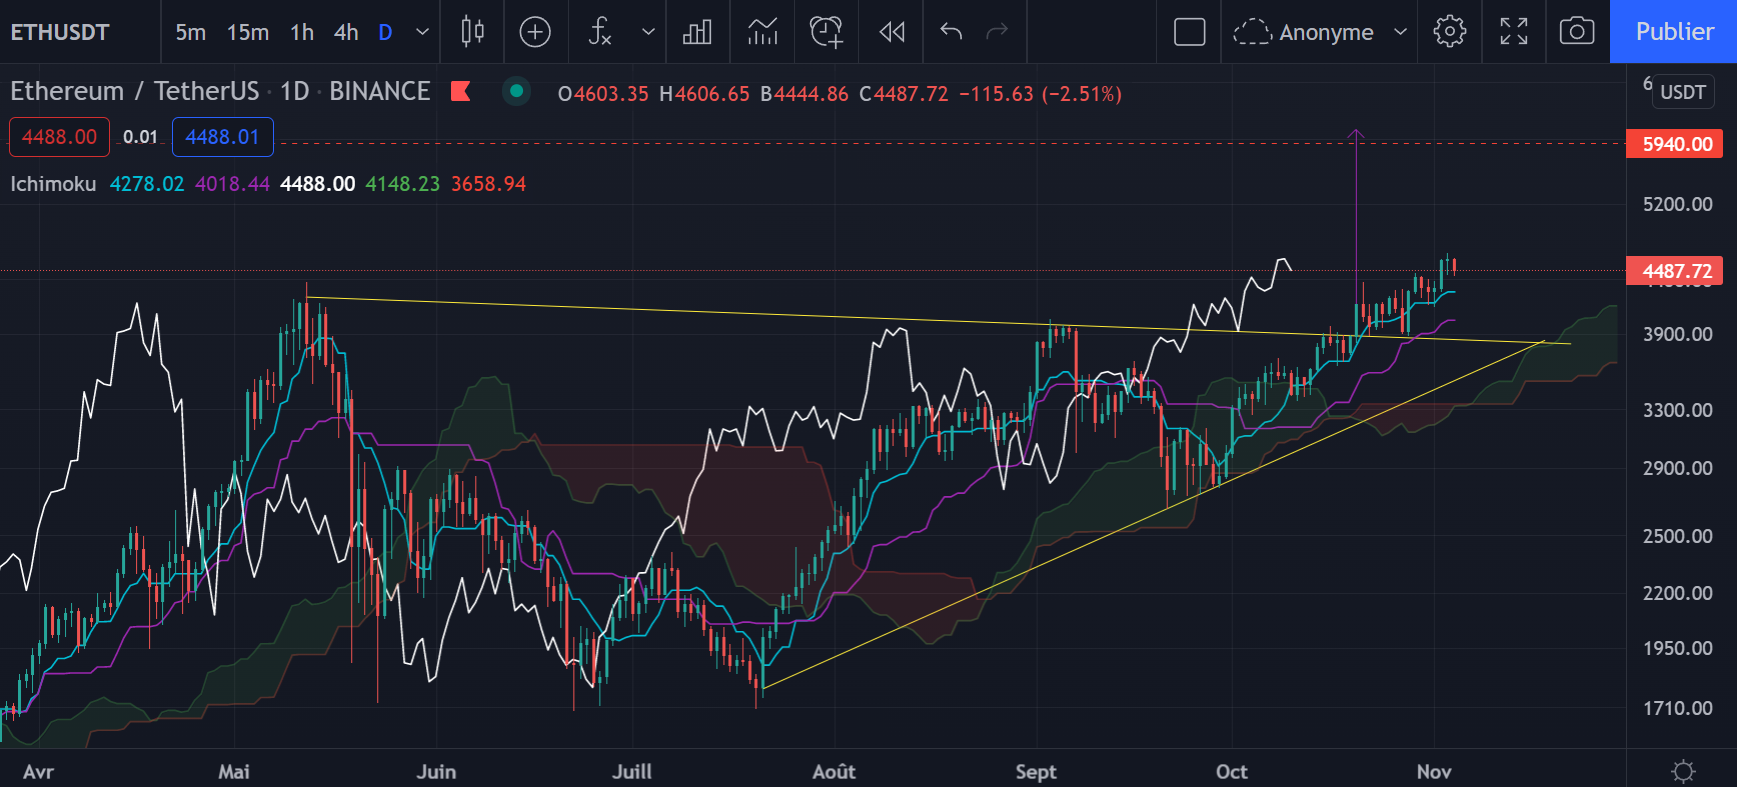Click the ETHUSDT symbol search field
The width and height of the screenshot is (1739, 788).
60,32
